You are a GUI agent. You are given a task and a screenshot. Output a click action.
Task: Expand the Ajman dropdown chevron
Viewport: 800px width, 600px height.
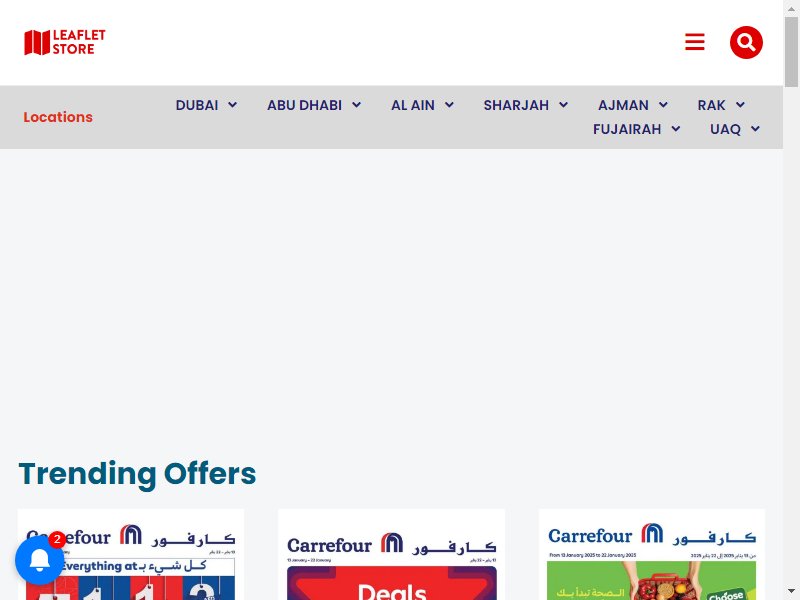[x=663, y=105]
